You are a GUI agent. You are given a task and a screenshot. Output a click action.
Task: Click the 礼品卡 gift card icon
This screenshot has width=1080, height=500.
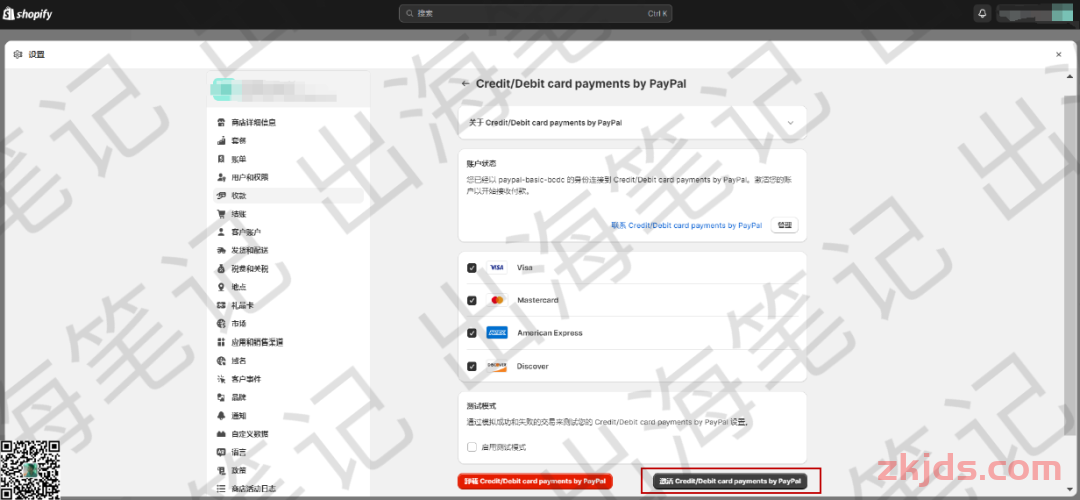221,305
